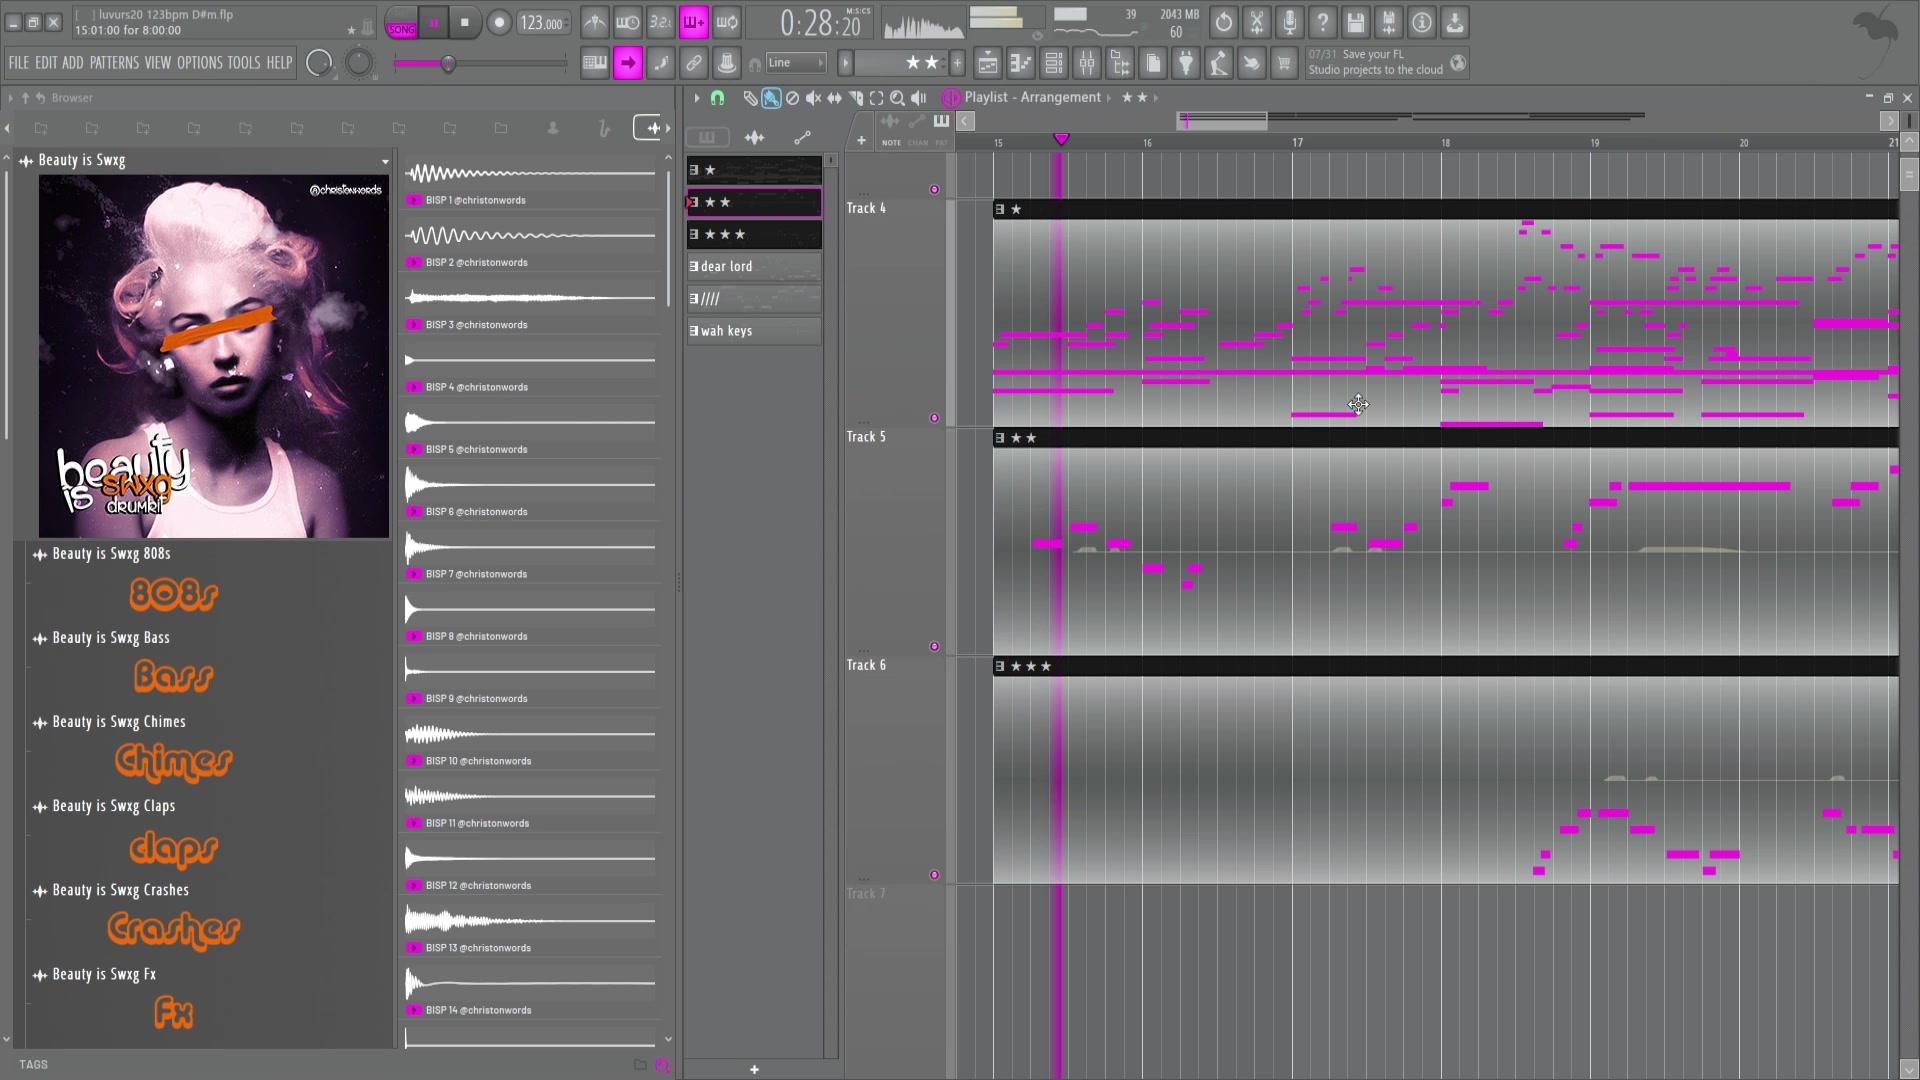Toggle loop recording icon
The height and width of the screenshot is (1080, 1920).
pos(727,22)
